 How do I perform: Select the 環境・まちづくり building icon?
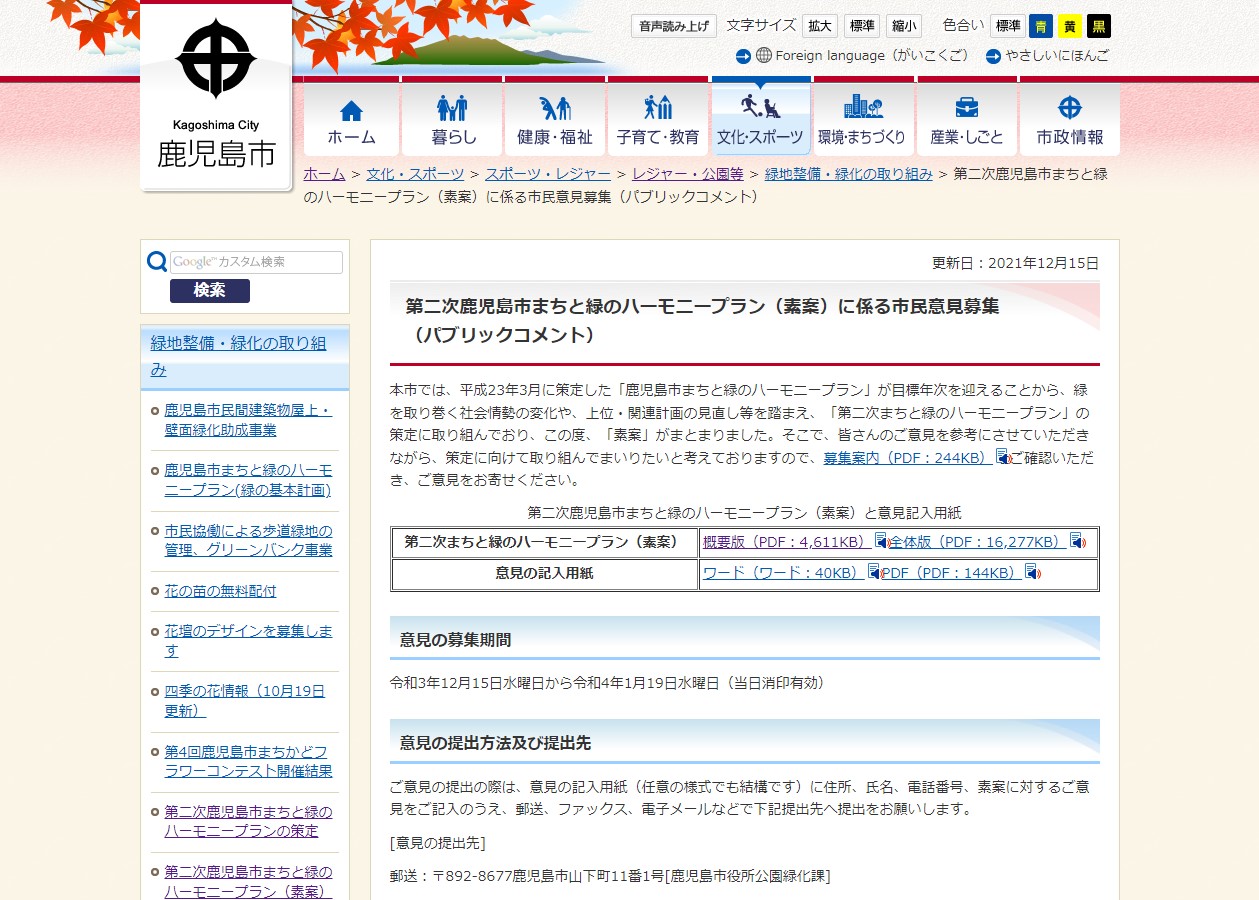tap(862, 107)
